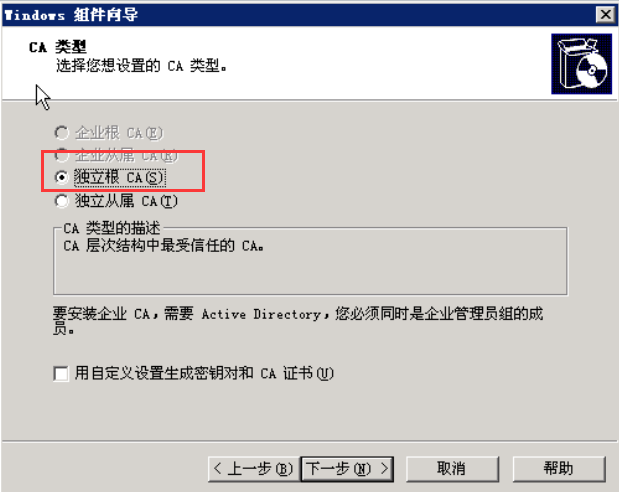619x492 pixels.
Task: Click the 选择您想设置的 CA 类型 subtitle
Action: point(141,66)
